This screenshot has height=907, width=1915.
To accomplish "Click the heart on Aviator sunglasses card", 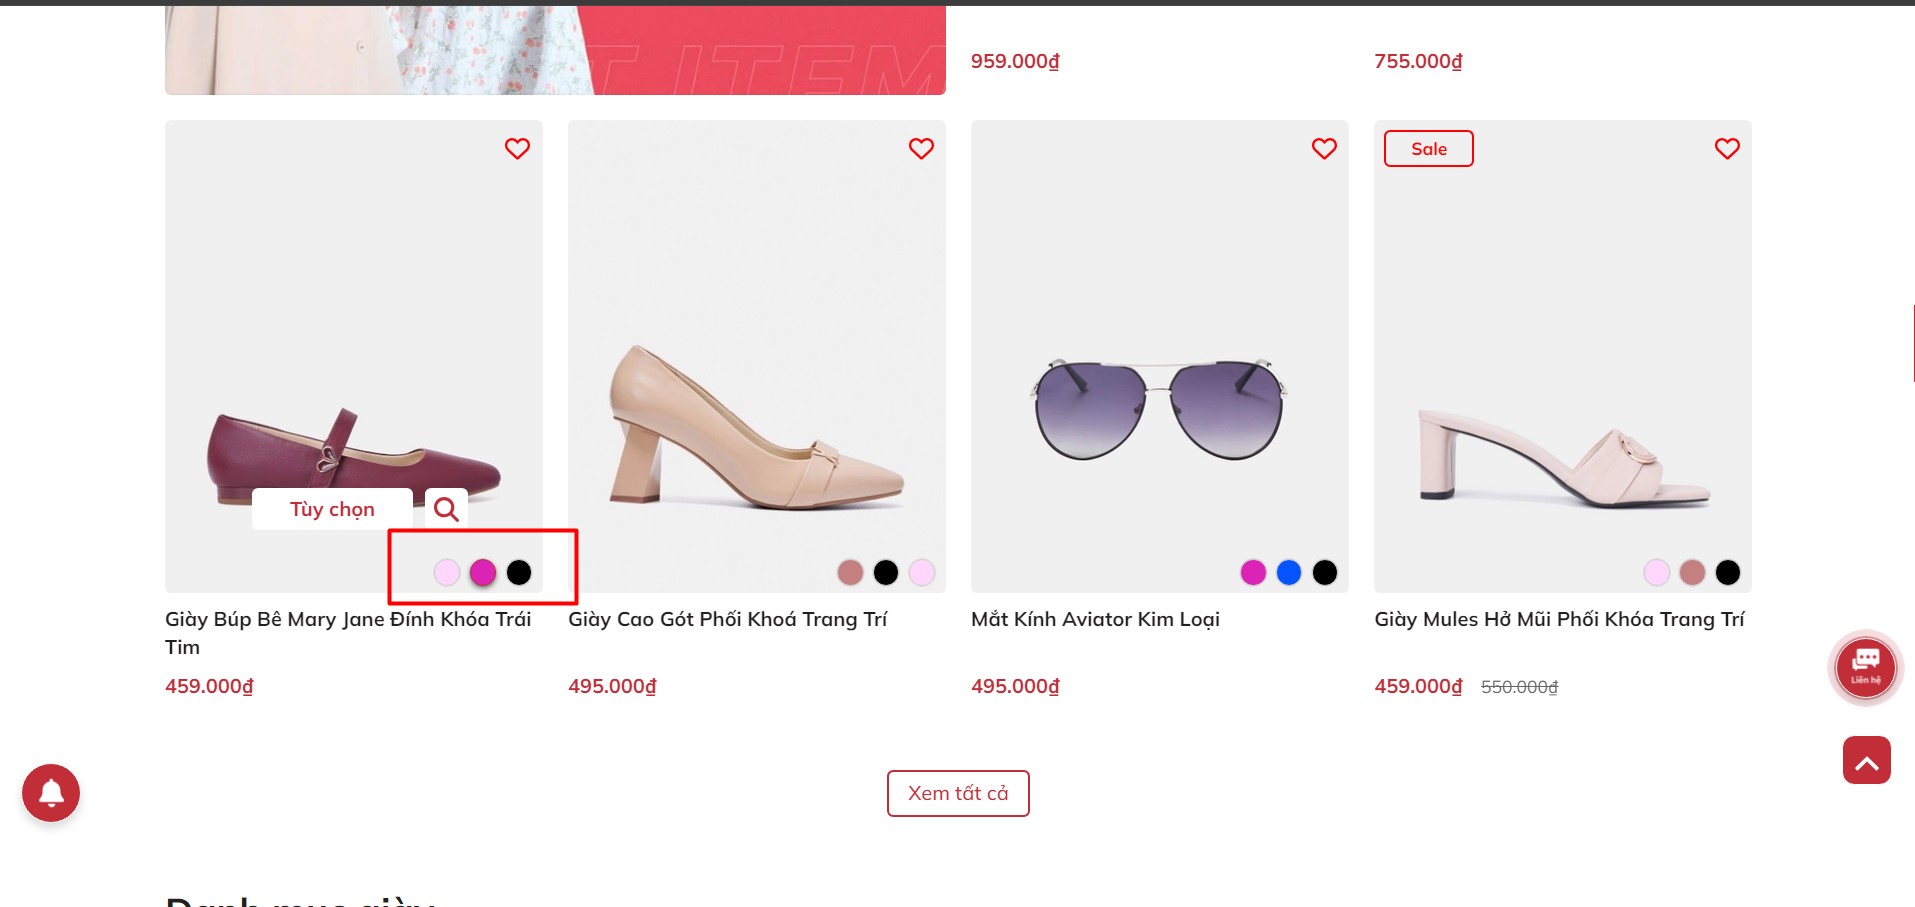I will [1324, 149].
